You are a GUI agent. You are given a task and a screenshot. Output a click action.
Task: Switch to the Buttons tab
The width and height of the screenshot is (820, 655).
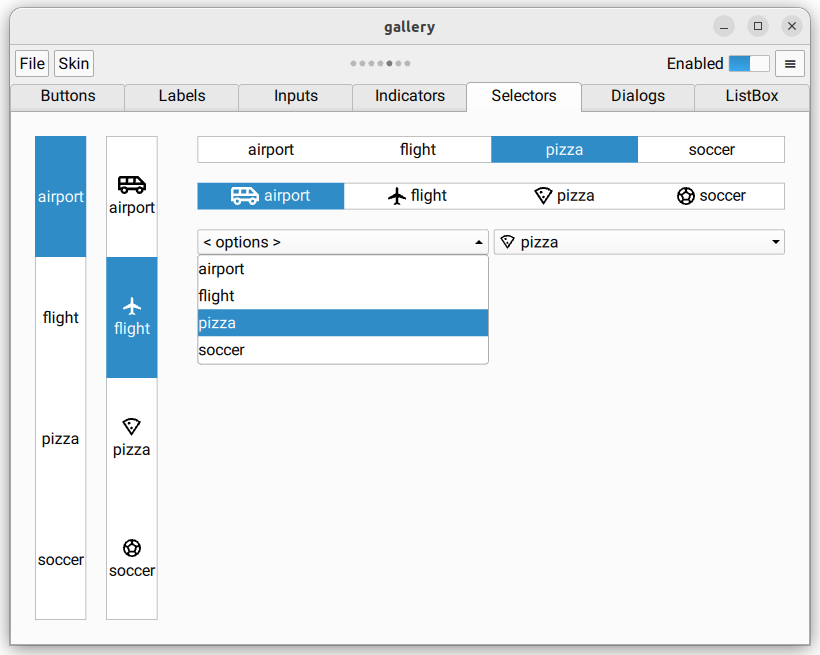coord(68,96)
